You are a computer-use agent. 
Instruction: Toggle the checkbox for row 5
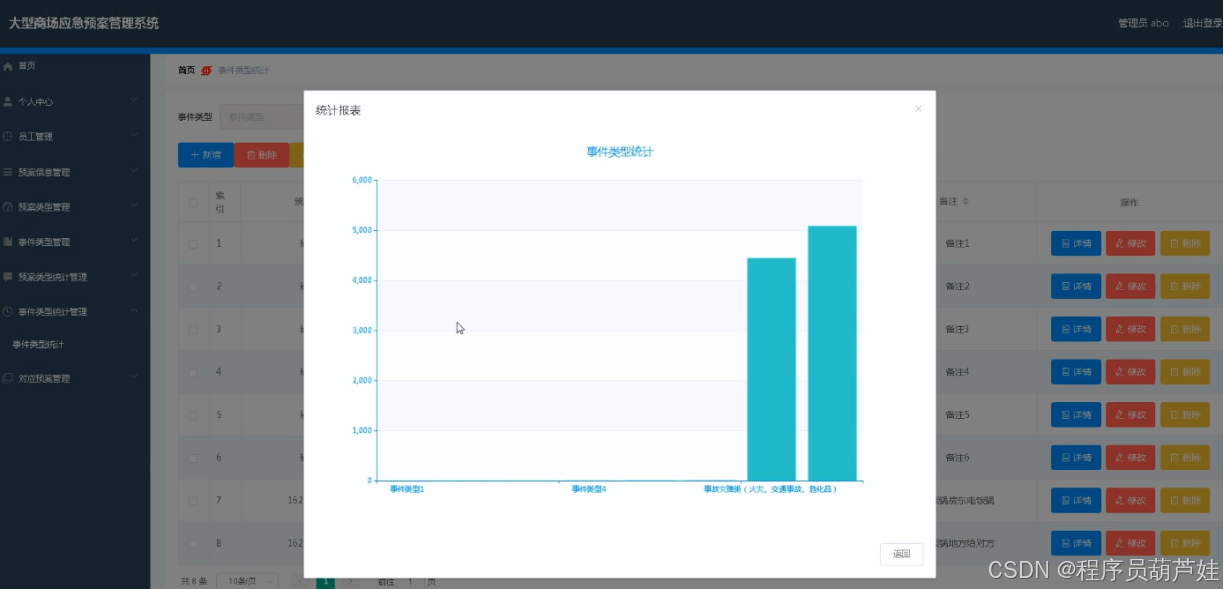pyautogui.click(x=193, y=414)
